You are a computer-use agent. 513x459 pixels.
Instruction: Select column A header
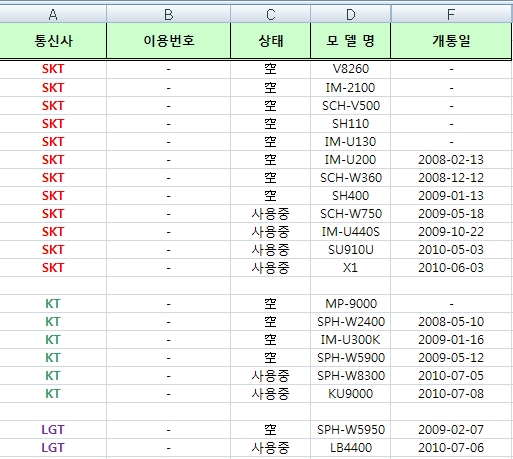point(53,14)
